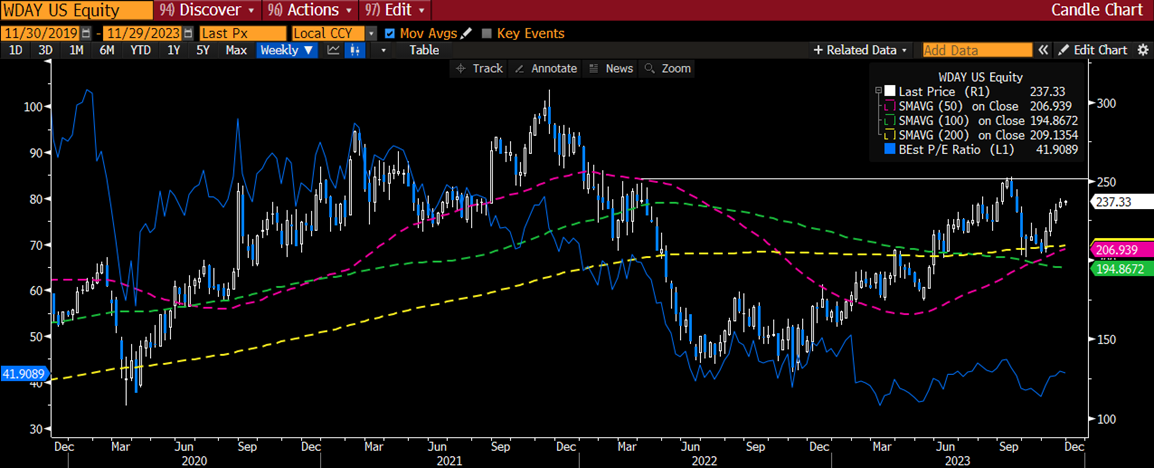Open the 96) Actions menu
Viewport: 1154px width, 468px height.
tap(311, 10)
